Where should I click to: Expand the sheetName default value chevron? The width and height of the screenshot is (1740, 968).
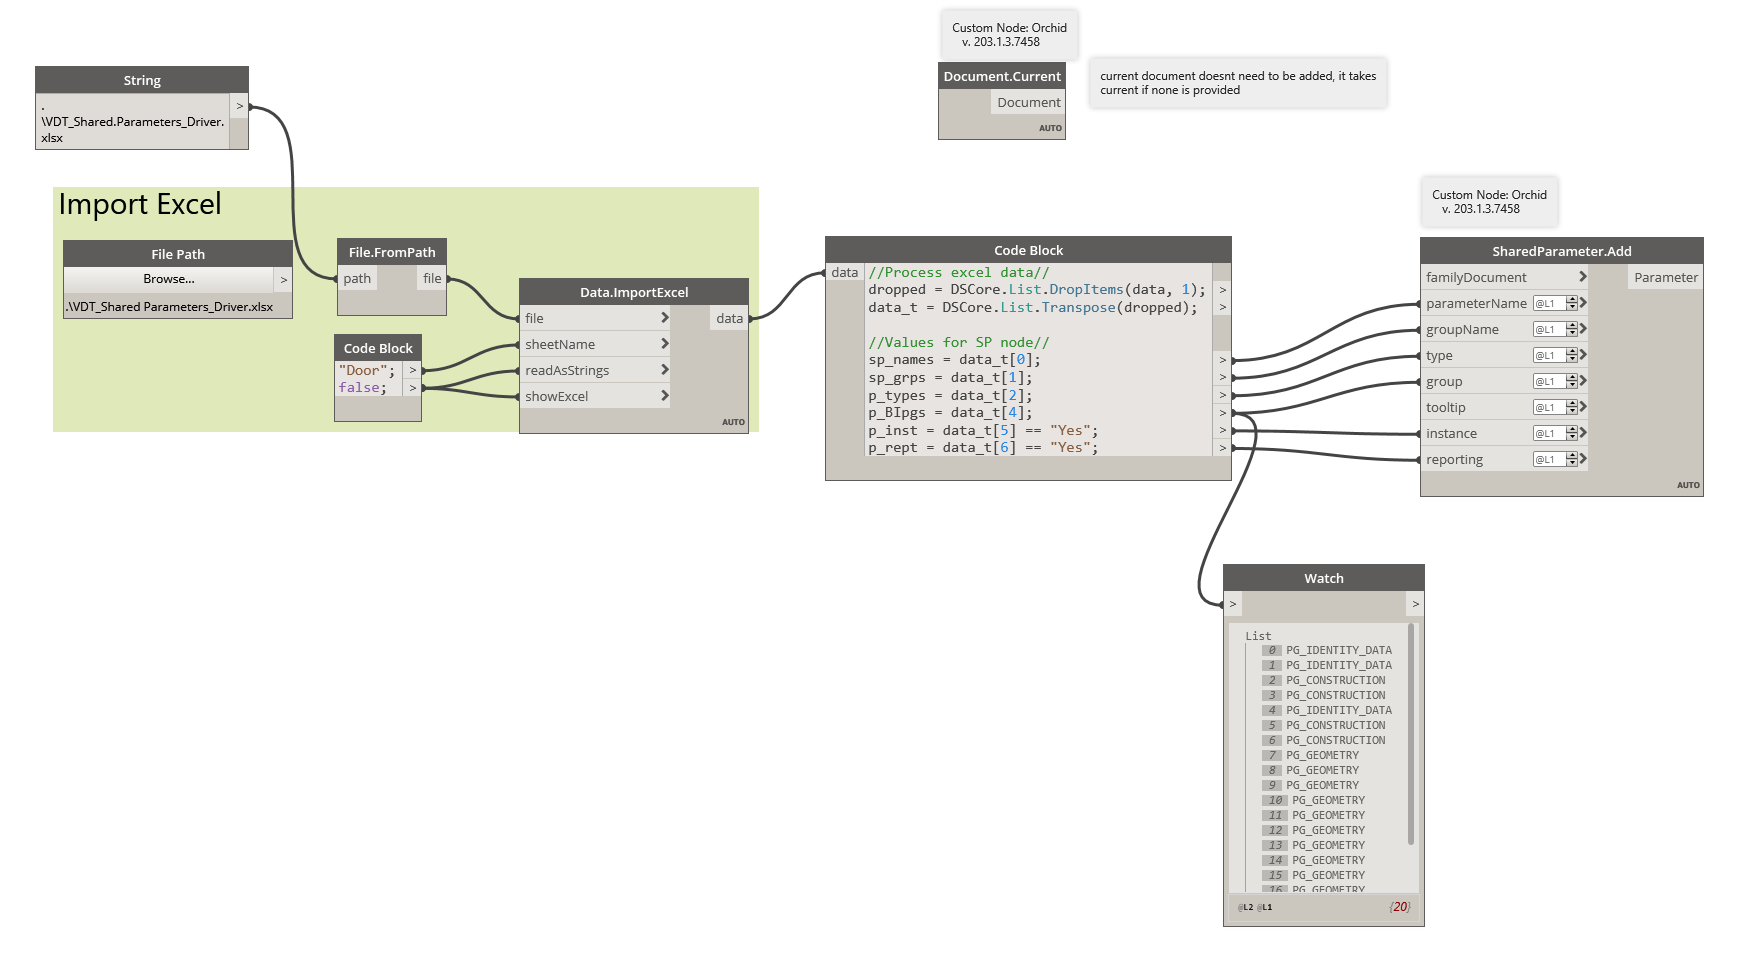(663, 343)
